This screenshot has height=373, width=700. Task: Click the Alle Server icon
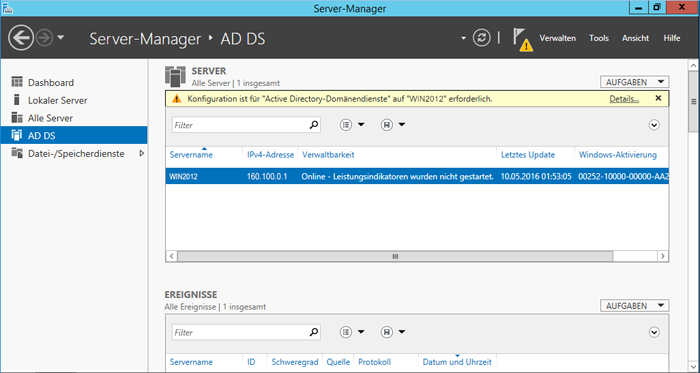[x=17, y=117]
